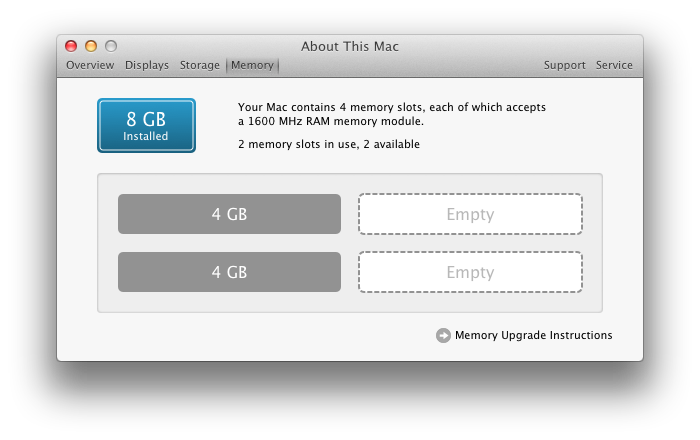
Task: Open the Overview tab
Action: pos(90,65)
